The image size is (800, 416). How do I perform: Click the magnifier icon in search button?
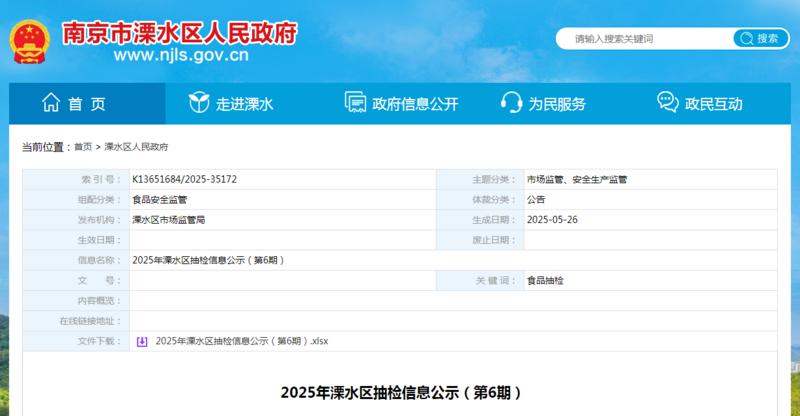click(x=746, y=38)
